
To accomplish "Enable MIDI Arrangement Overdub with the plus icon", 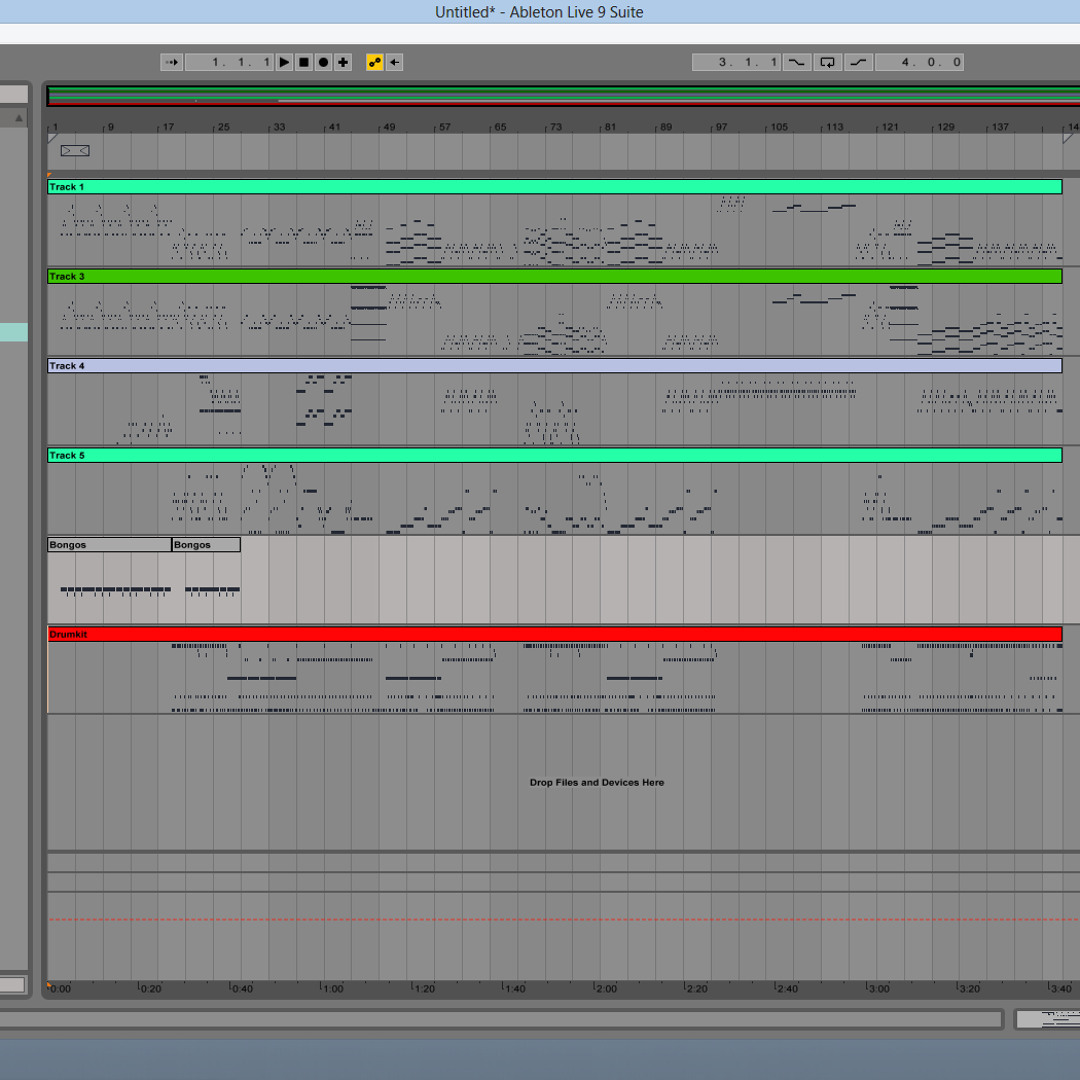I will click(x=344, y=62).
